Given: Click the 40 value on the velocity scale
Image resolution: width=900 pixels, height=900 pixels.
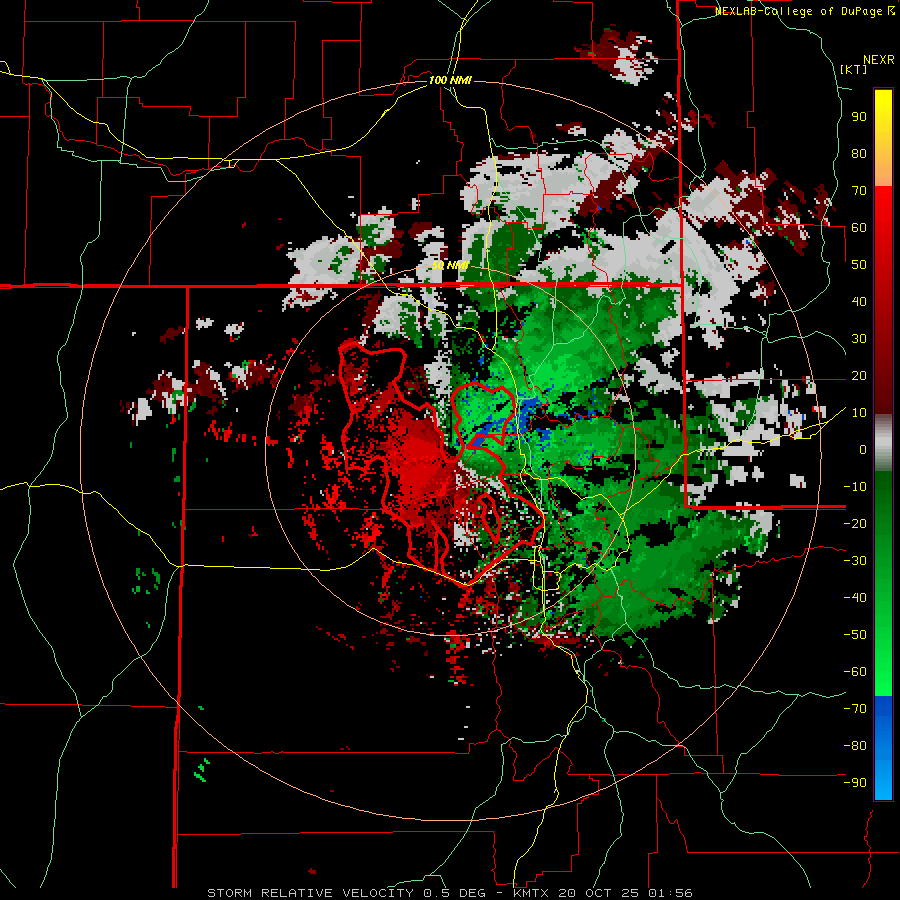Looking at the screenshot, I should click(859, 301).
